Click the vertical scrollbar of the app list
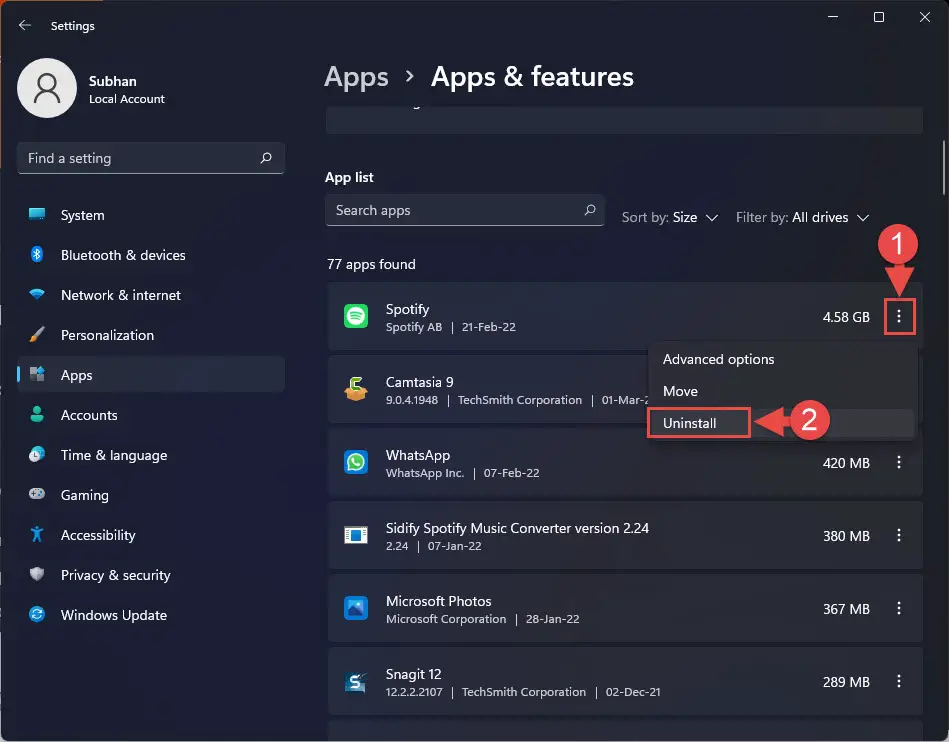This screenshot has width=949, height=742. pos(944,168)
